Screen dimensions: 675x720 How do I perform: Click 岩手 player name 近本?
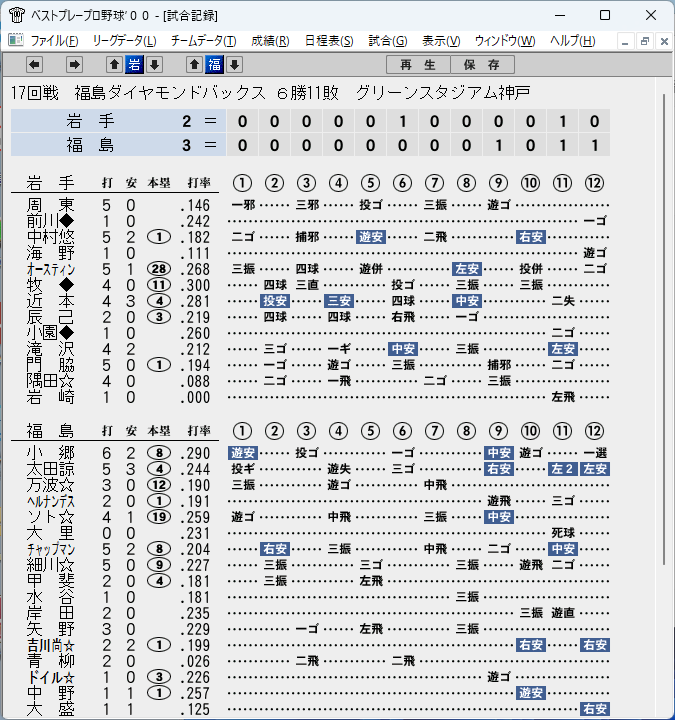point(51,301)
